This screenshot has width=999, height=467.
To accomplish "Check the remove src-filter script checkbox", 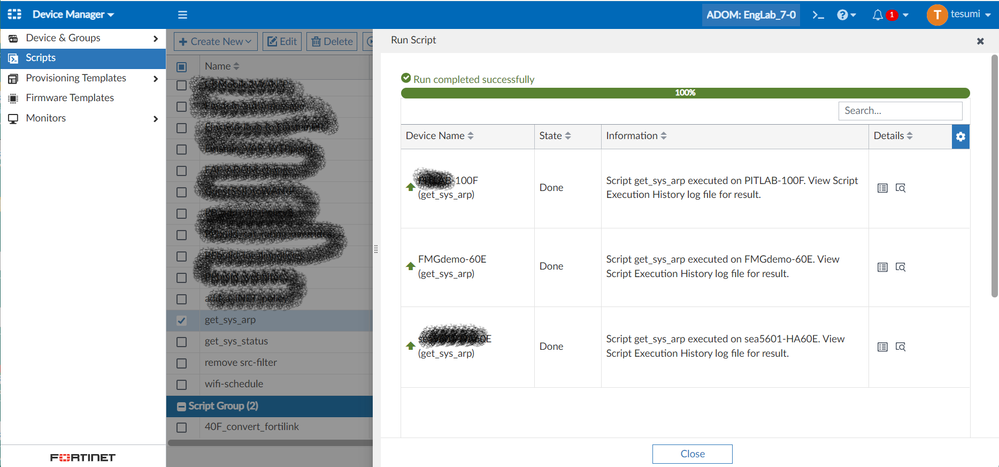I will coord(182,363).
